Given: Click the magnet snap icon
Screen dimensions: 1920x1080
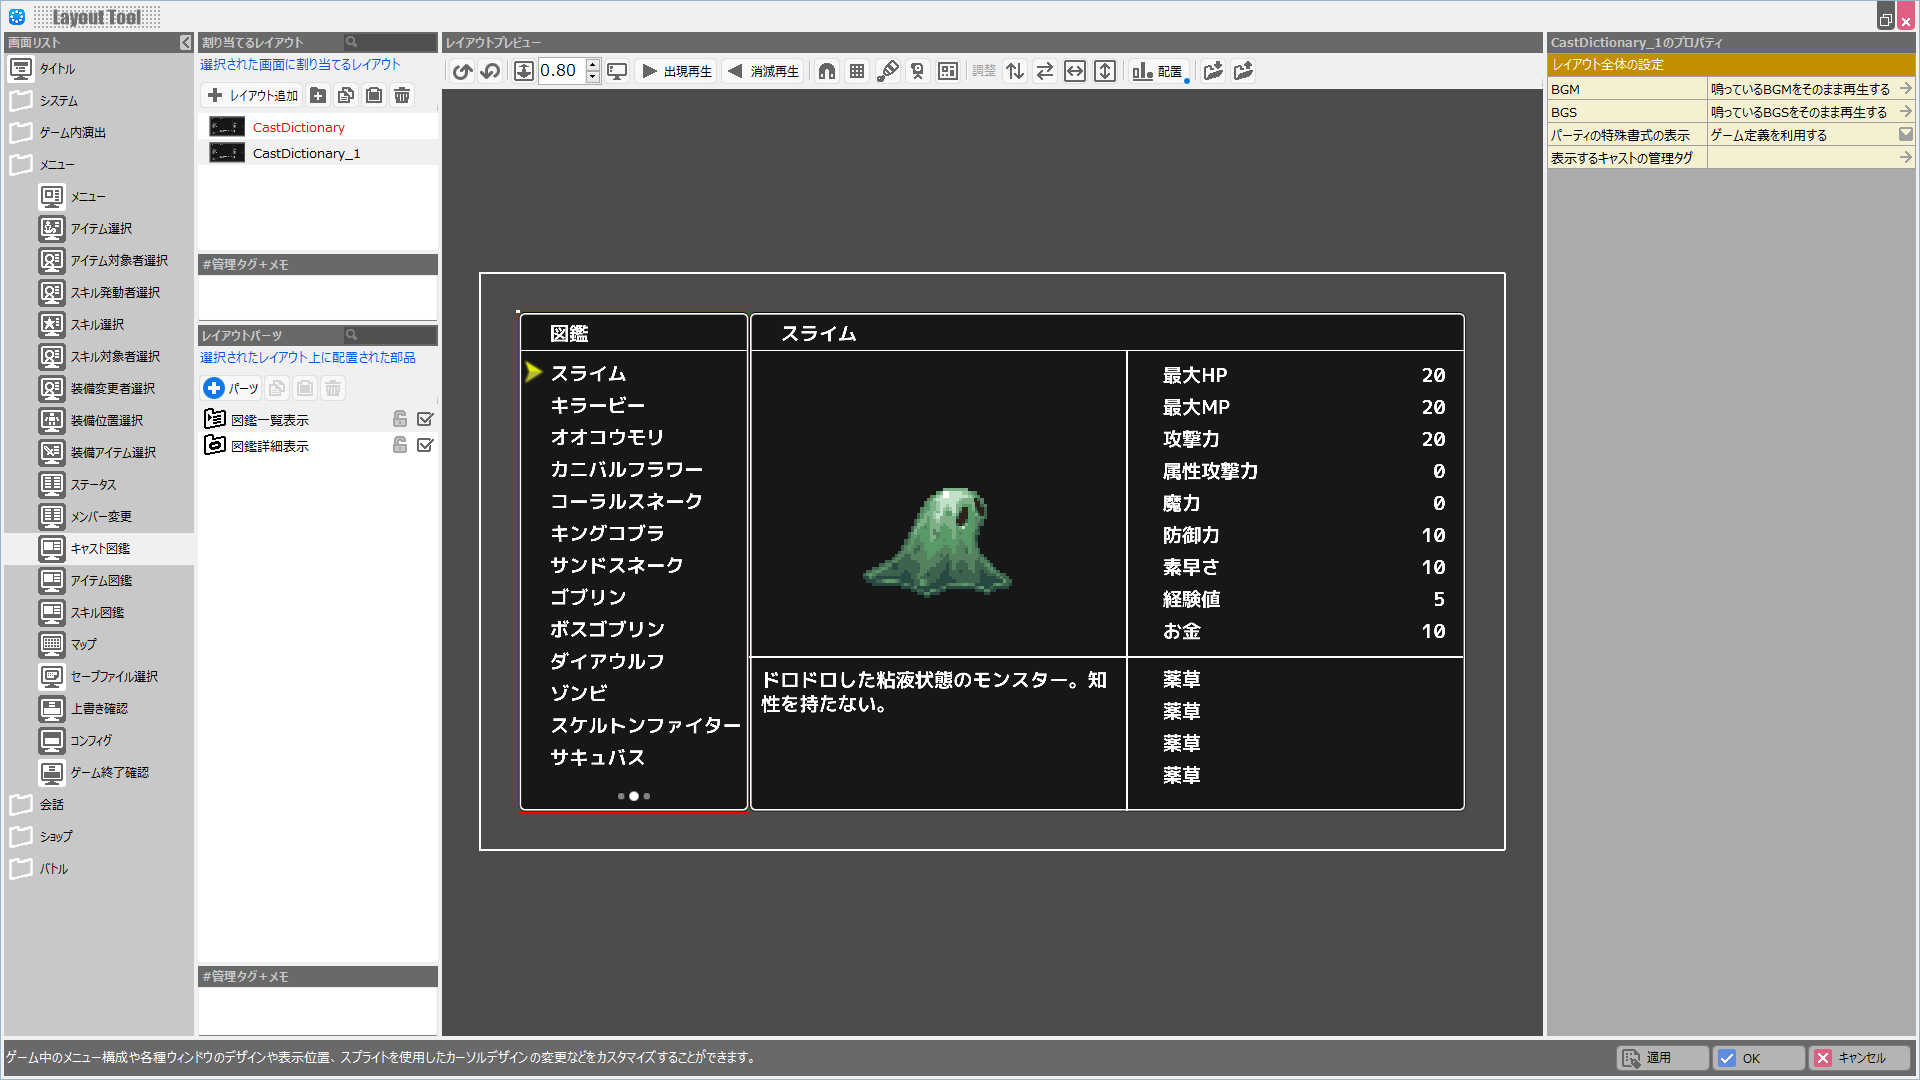Looking at the screenshot, I should click(x=827, y=71).
